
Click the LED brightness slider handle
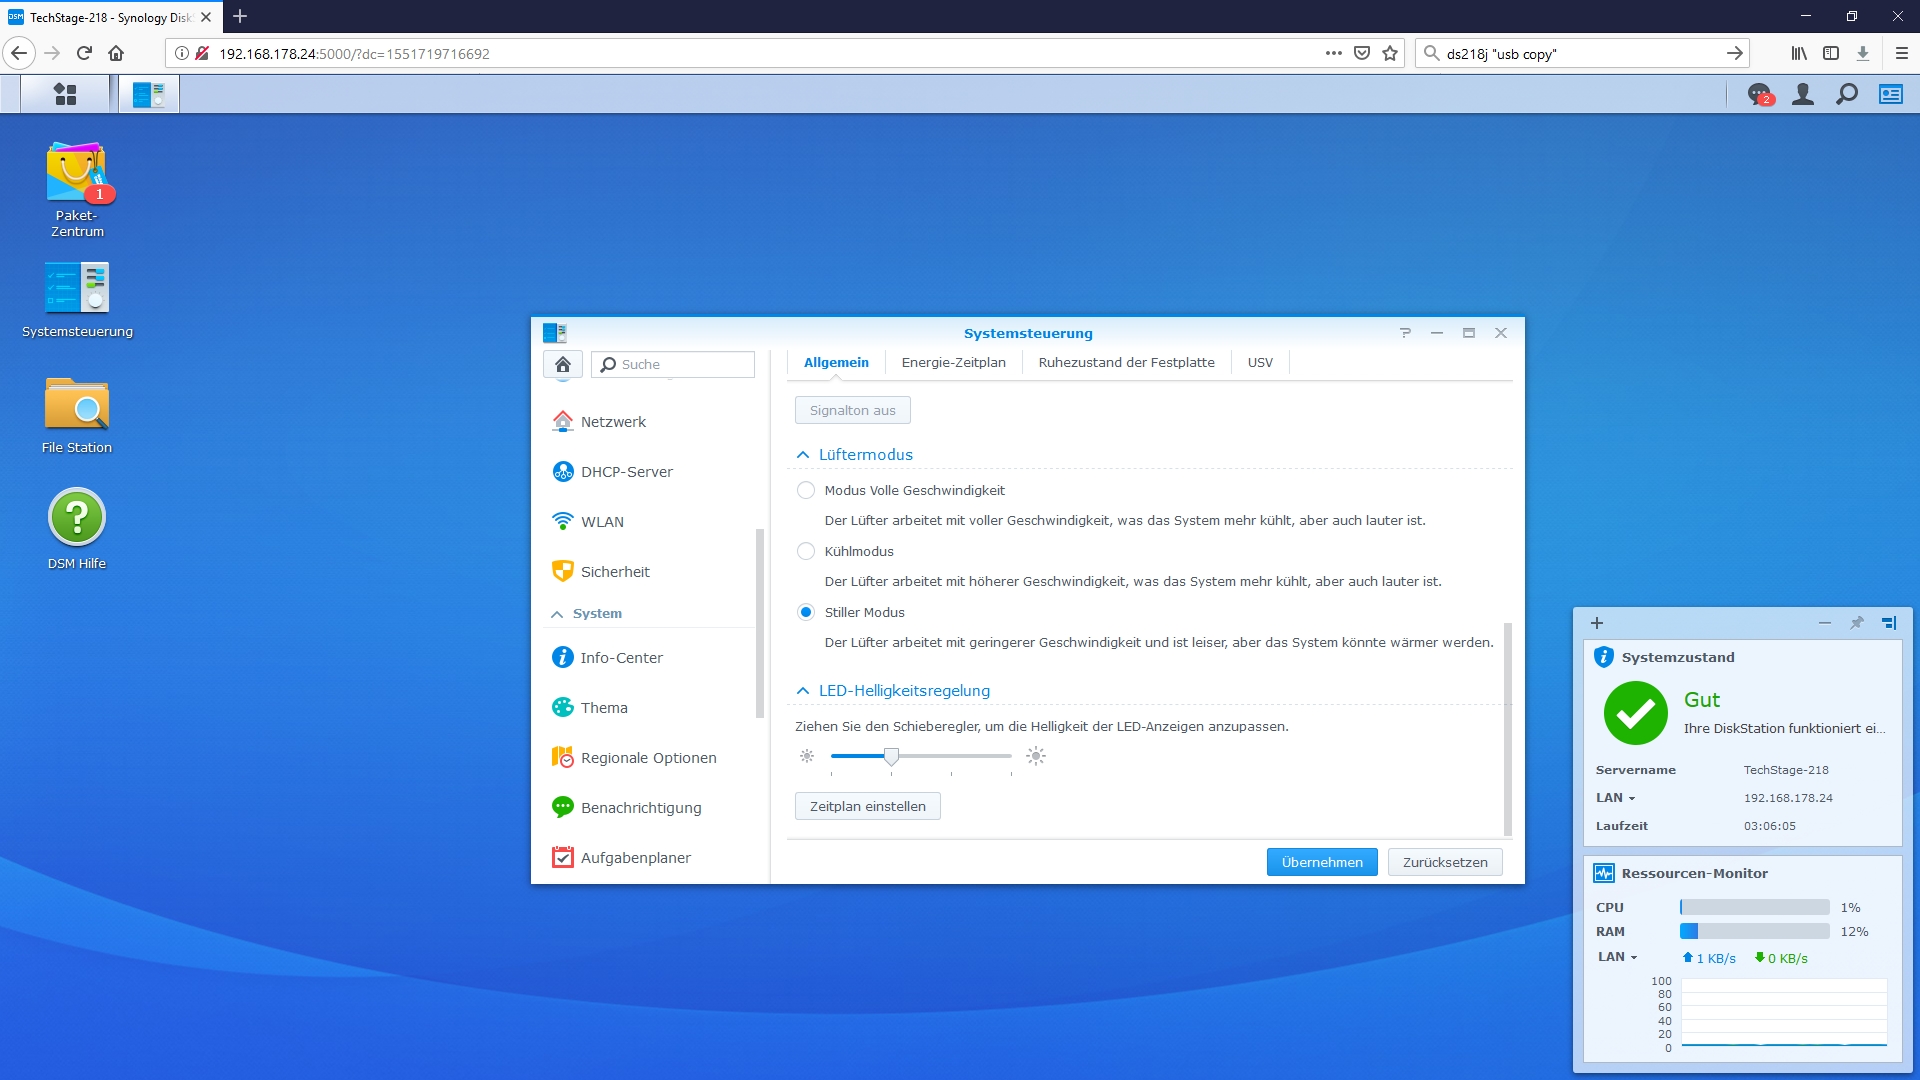[891, 757]
